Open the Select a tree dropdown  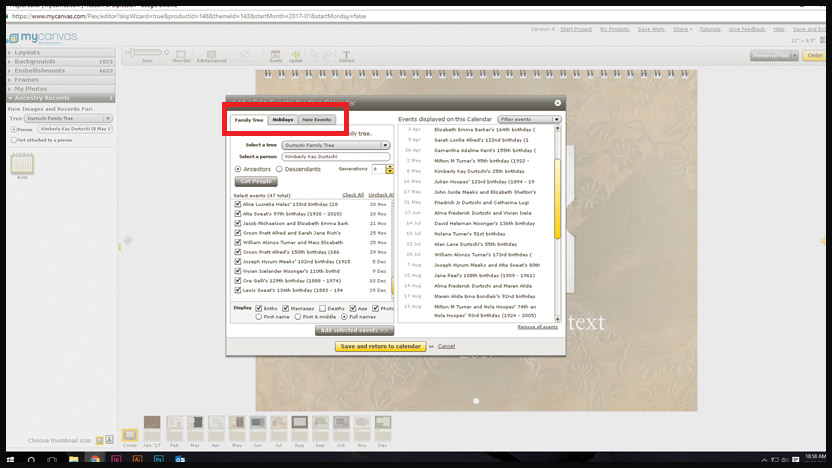336,145
